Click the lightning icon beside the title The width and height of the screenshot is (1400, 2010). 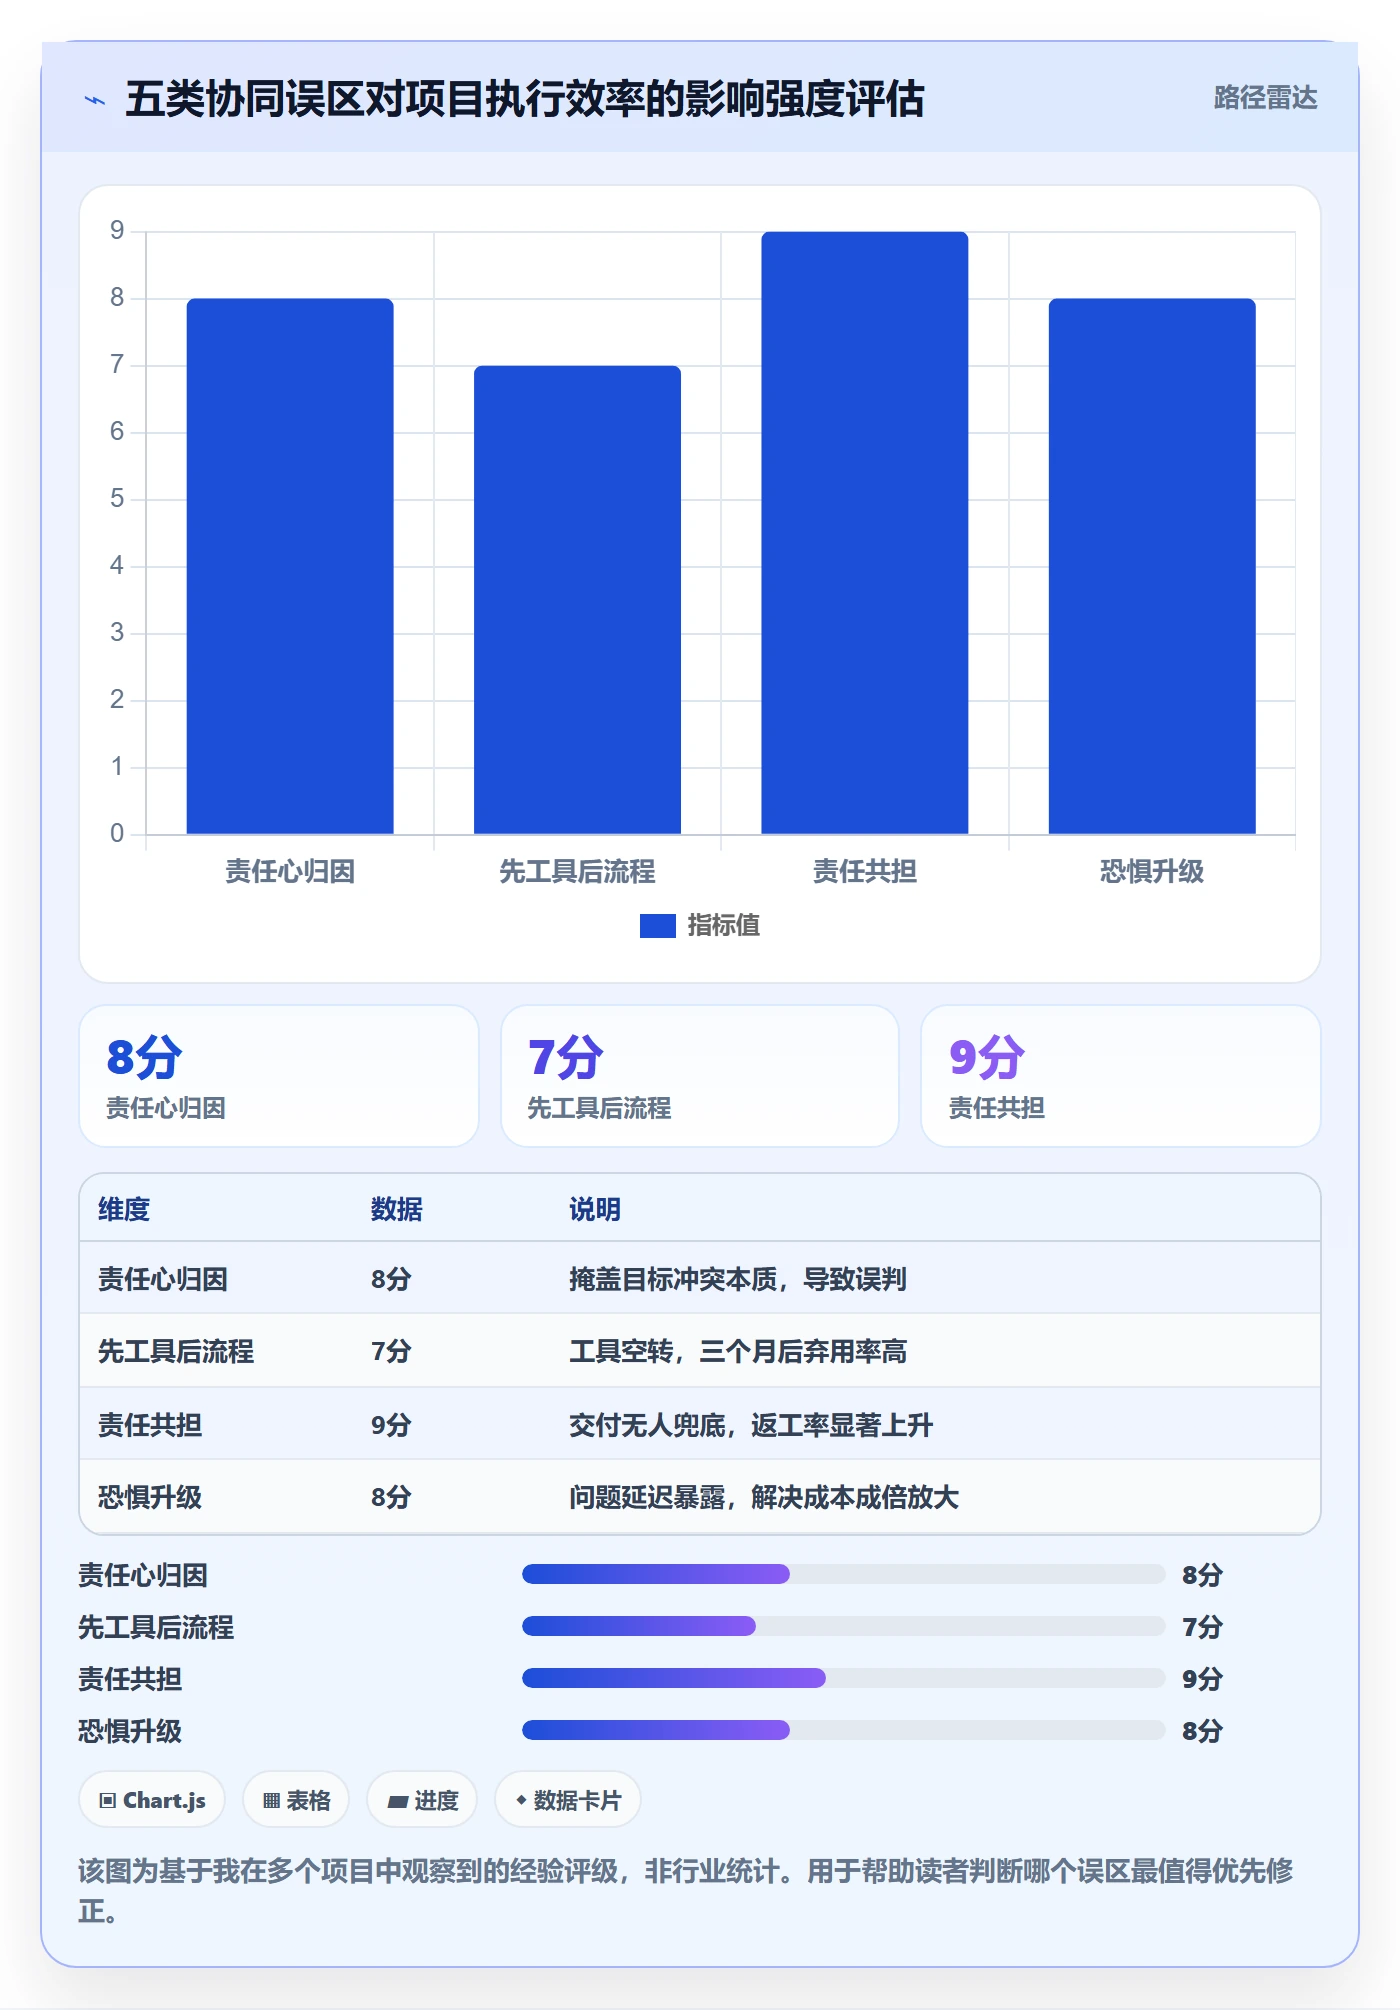pyautogui.click(x=95, y=100)
